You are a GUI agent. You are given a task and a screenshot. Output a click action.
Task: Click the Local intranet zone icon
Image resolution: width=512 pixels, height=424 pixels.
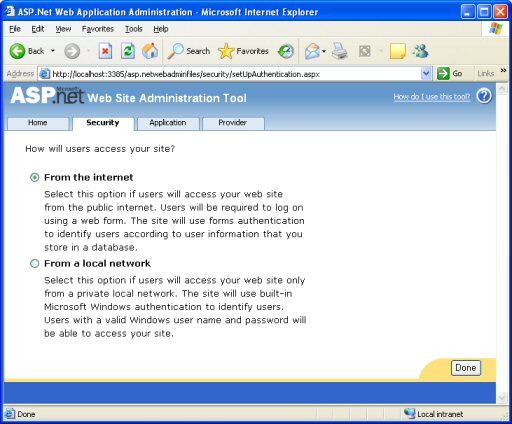tap(409, 414)
